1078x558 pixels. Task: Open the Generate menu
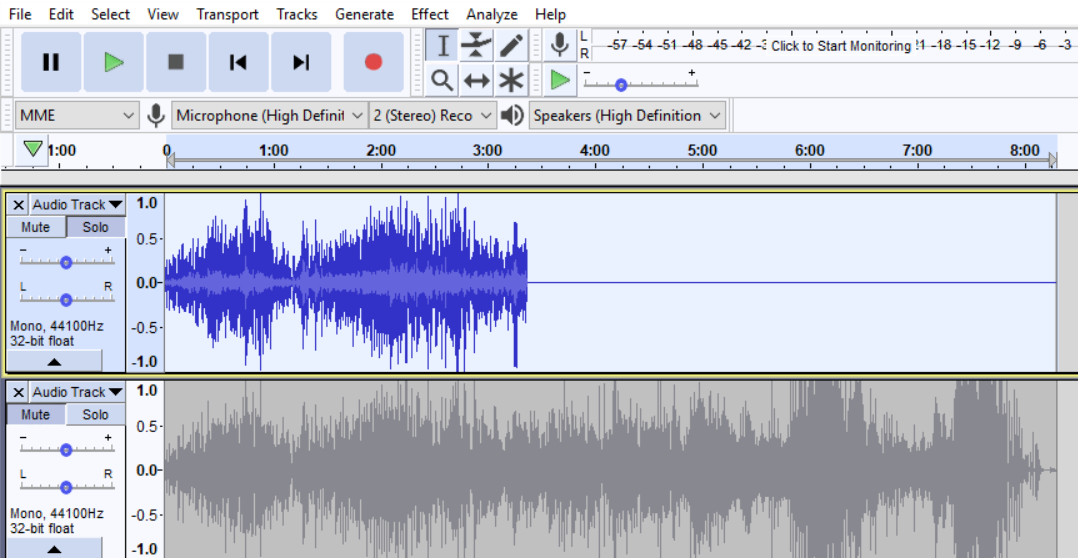point(364,14)
